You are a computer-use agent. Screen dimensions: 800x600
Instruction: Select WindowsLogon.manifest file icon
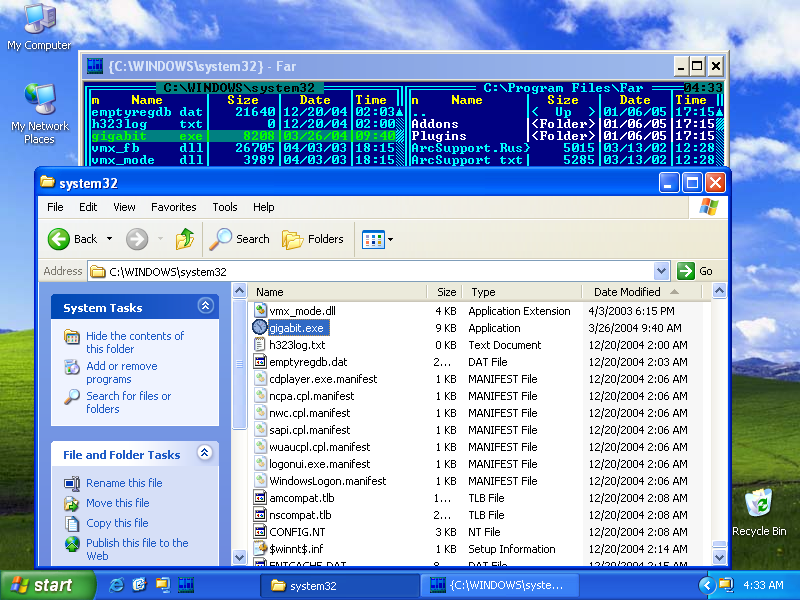click(x=260, y=481)
